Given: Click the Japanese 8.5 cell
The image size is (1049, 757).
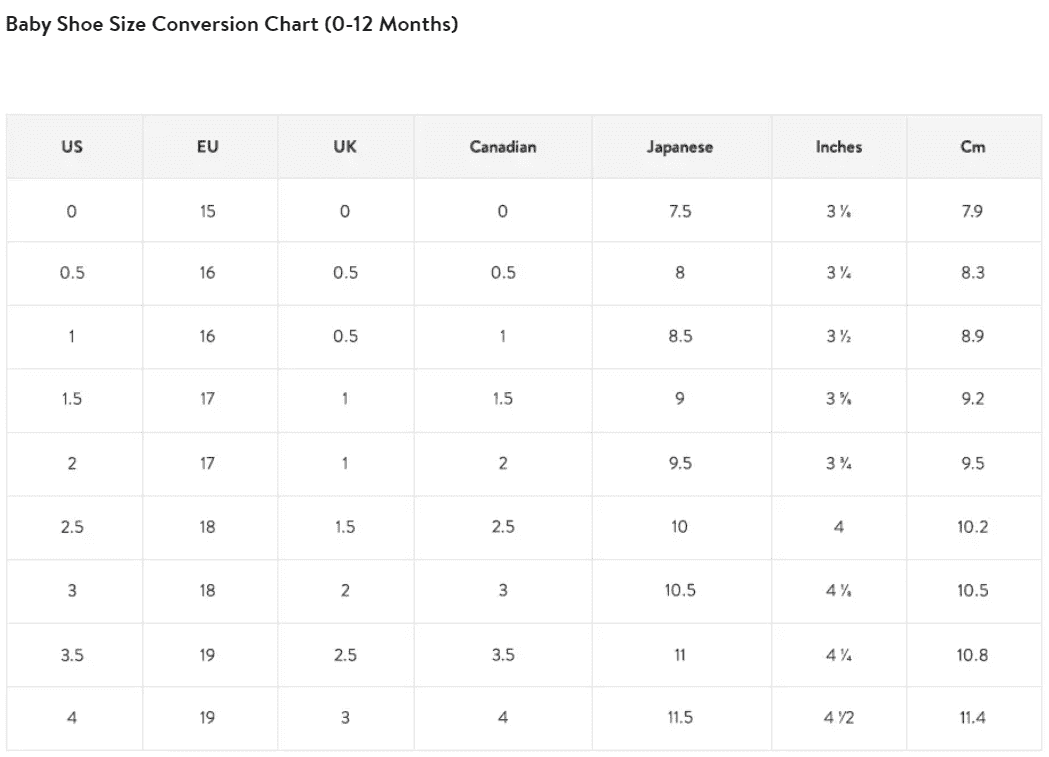Looking at the screenshot, I should tap(680, 336).
